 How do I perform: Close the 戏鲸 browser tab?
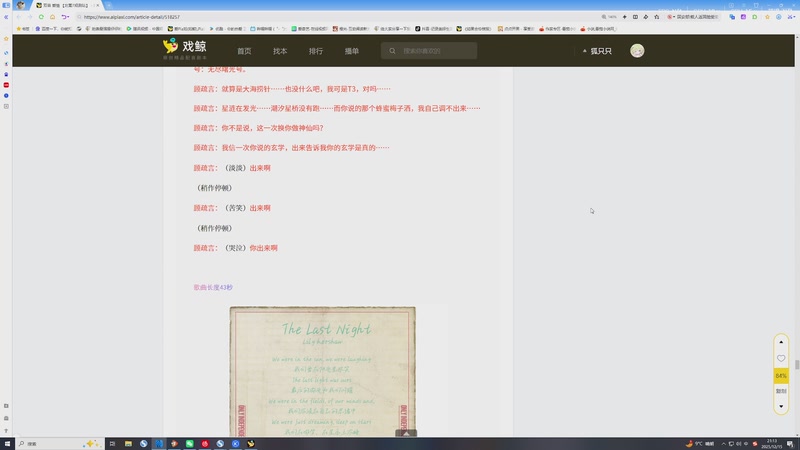(97, 5)
